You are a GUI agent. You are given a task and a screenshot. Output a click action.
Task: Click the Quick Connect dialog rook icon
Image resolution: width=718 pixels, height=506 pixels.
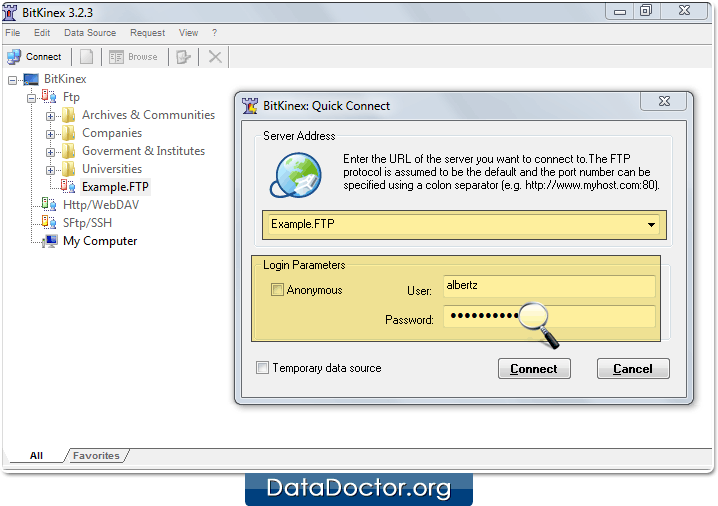point(250,106)
